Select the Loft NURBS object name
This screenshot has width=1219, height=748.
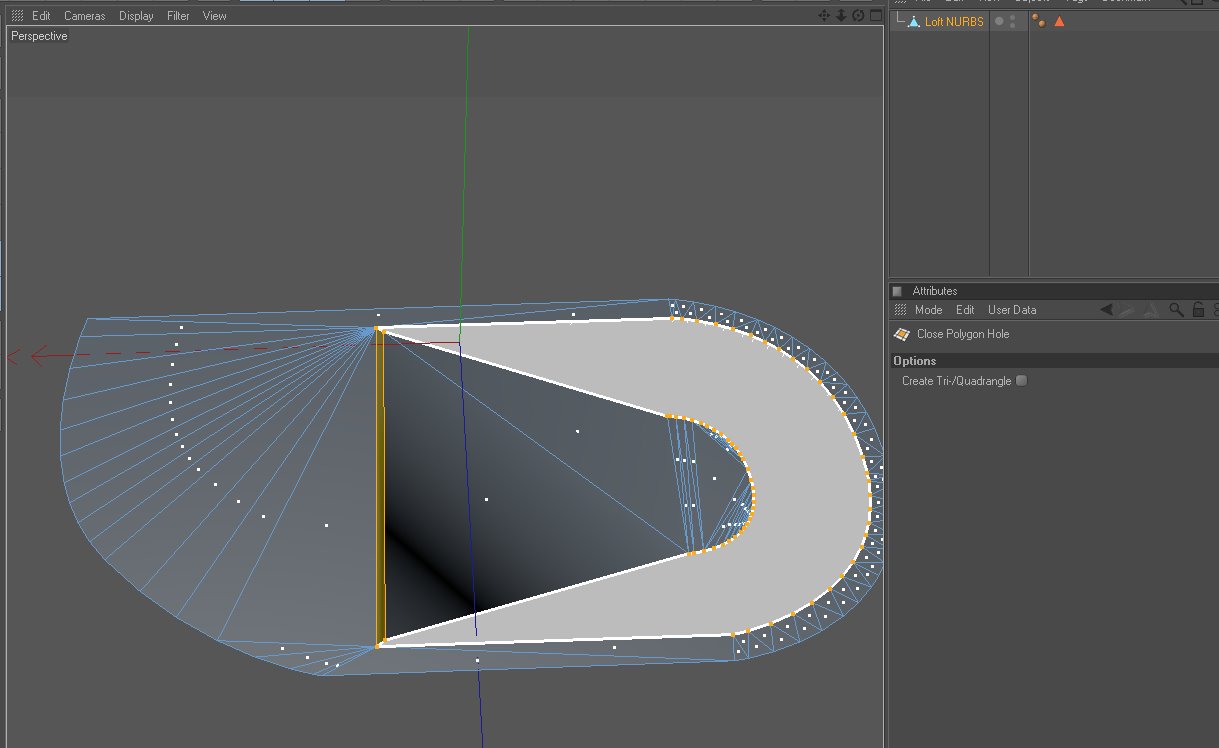(x=953, y=21)
